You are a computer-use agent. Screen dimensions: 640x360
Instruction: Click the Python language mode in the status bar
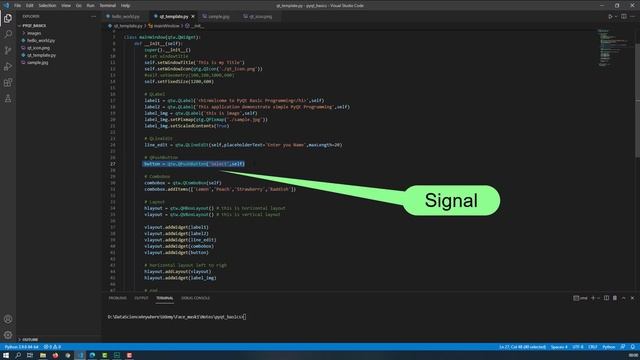tap(609, 347)
